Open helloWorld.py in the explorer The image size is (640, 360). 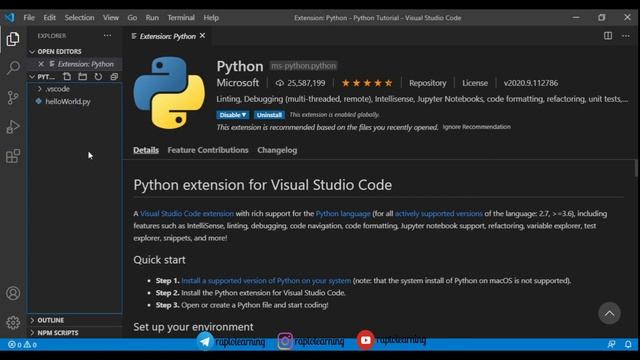coord(67,102)
